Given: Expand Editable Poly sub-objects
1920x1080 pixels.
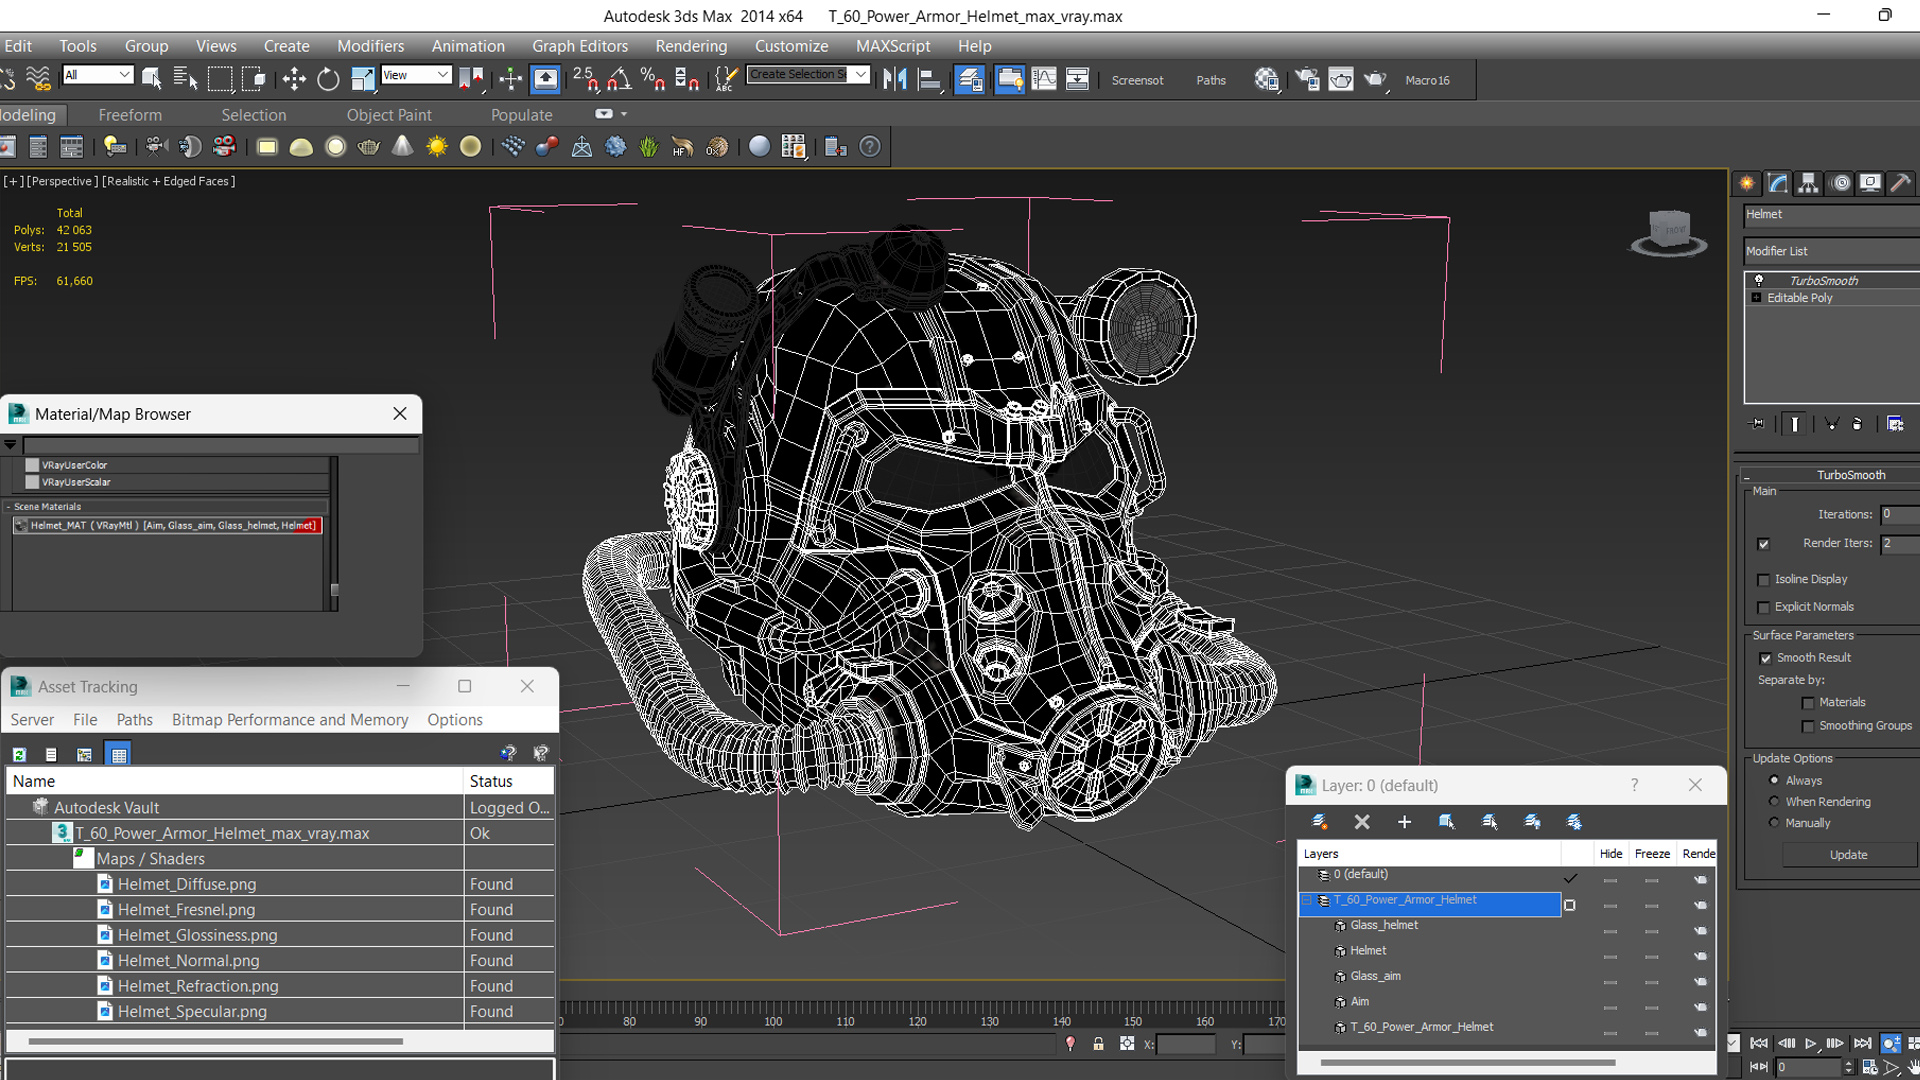Looking at the screenshot, I should [x=1757, y=298].
